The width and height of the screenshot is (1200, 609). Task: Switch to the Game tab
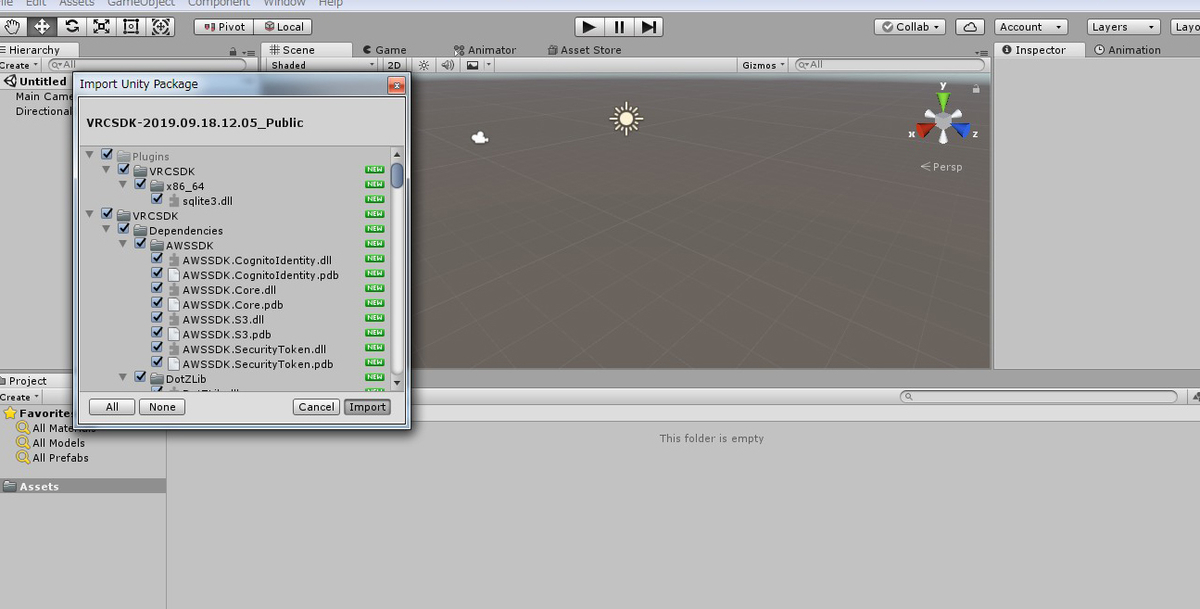385,50
